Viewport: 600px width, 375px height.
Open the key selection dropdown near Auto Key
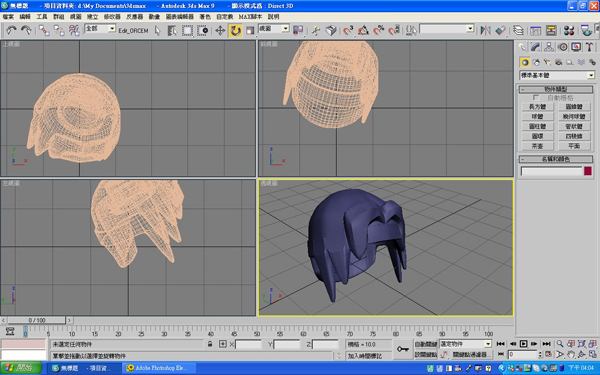[465, 344]
